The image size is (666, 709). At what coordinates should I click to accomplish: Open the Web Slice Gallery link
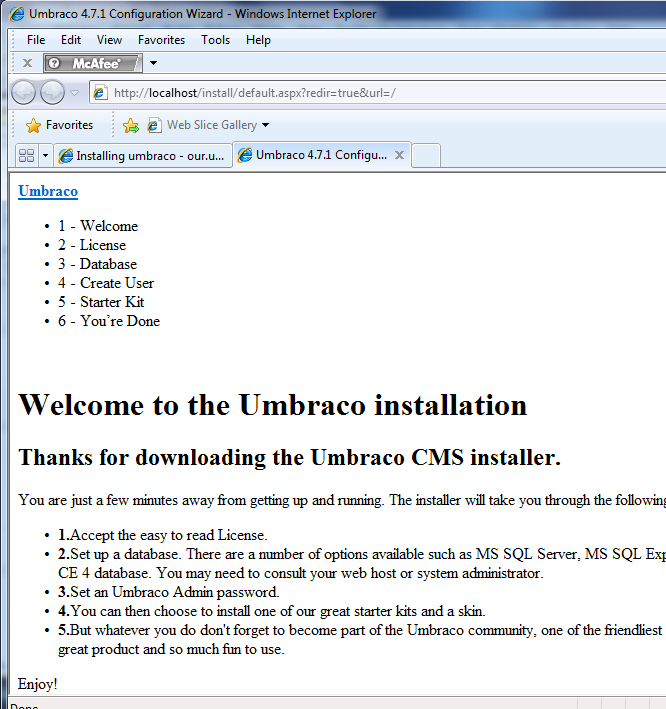coord(212,125)
